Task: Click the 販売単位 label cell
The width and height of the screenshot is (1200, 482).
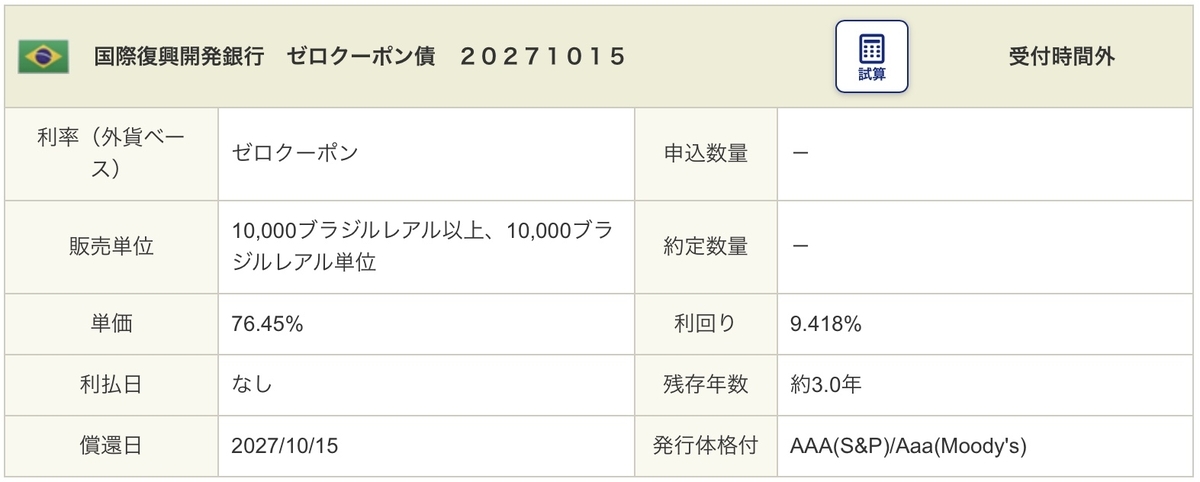Action: 110,247
